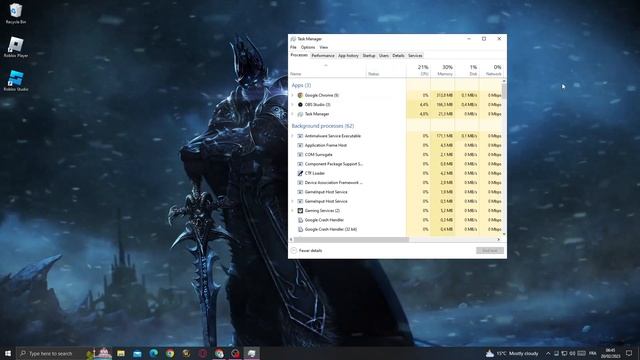
Task: Click the Task Manager process row icon
Action: click(300, 114)
